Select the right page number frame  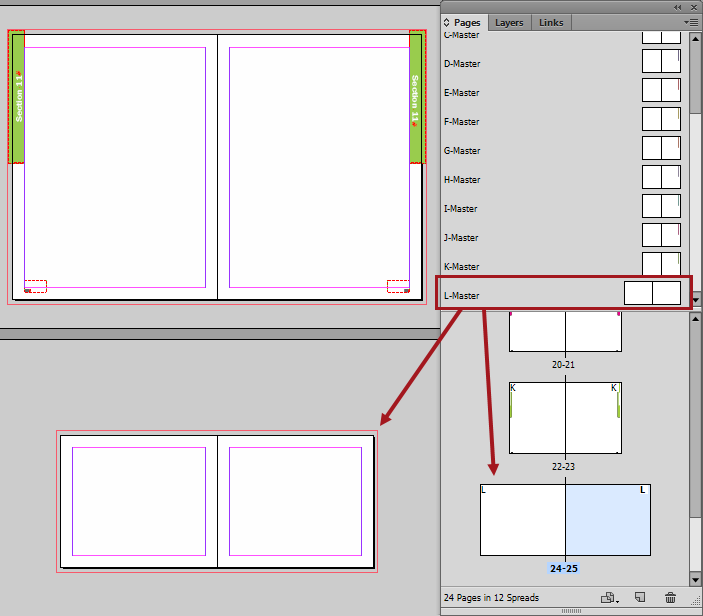(x=398, y=286)
